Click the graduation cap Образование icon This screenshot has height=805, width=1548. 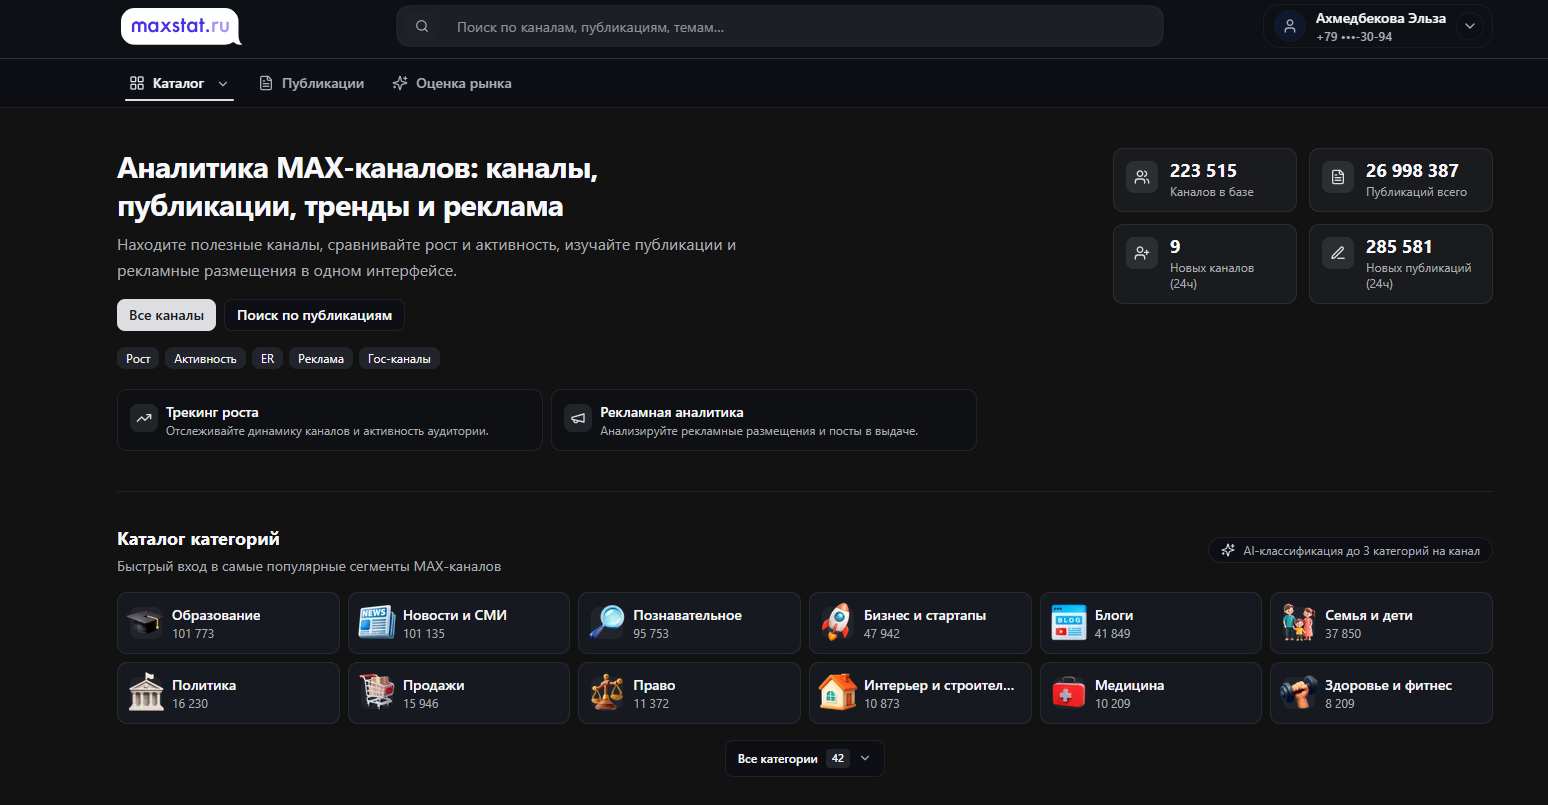tap(145, 623)
